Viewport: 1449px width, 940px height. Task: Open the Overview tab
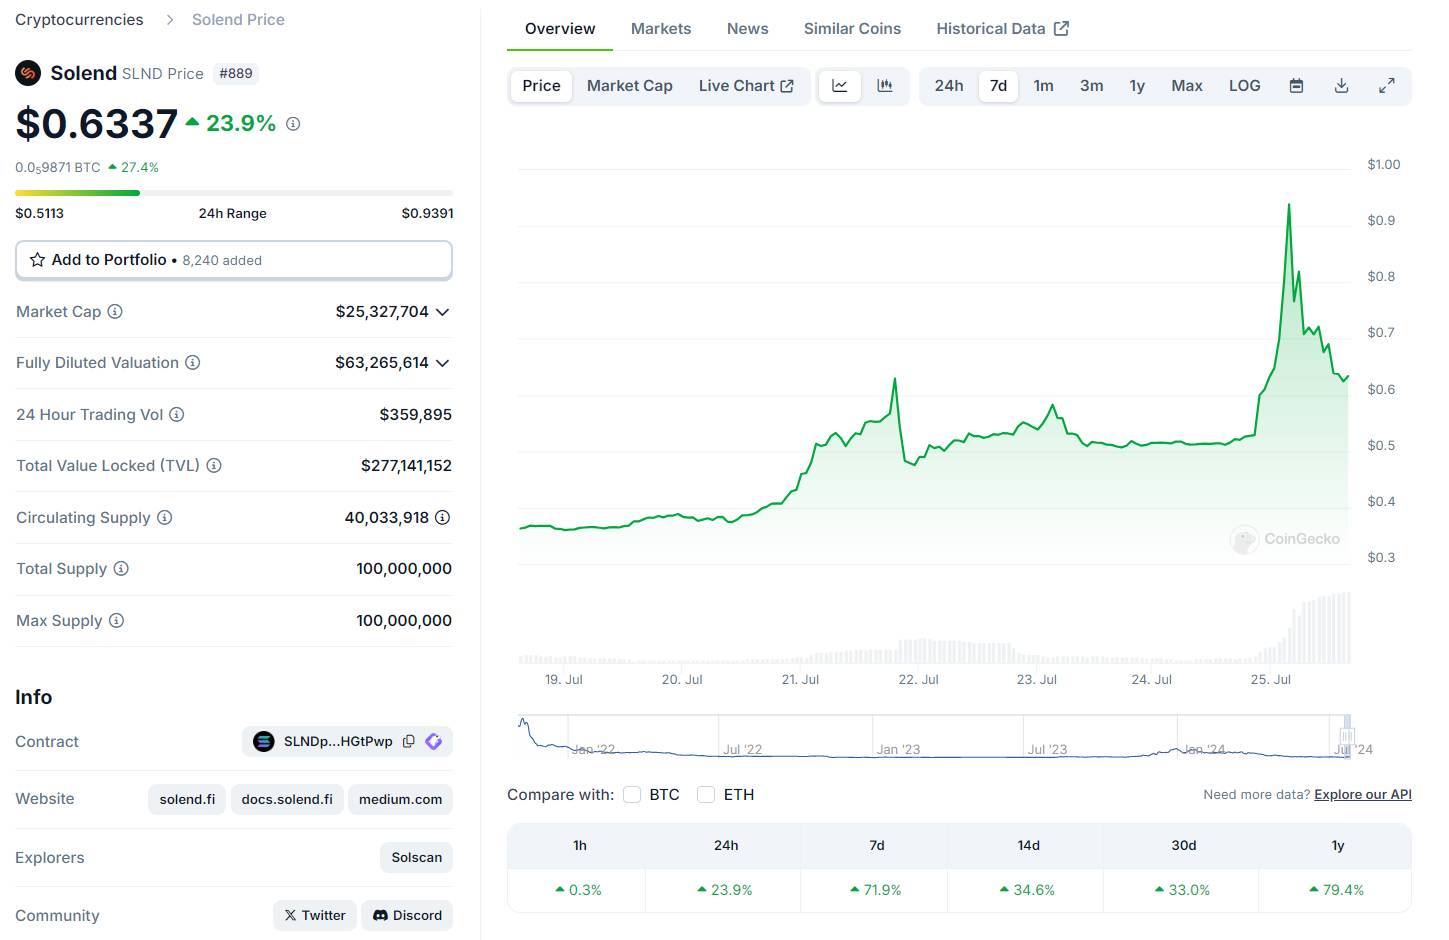click(560, 29)
